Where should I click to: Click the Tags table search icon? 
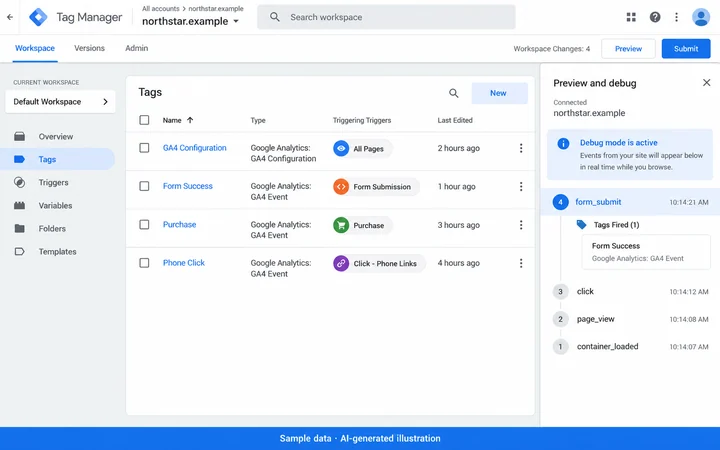point(453,93)
